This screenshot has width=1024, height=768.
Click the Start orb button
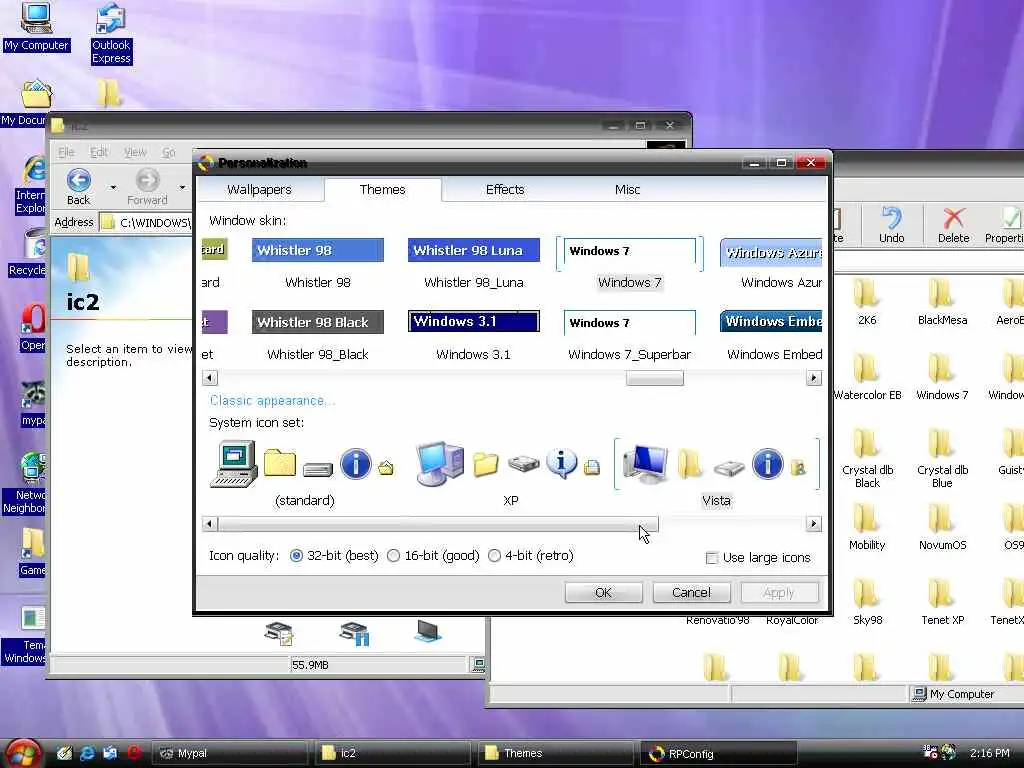[23, 753]
